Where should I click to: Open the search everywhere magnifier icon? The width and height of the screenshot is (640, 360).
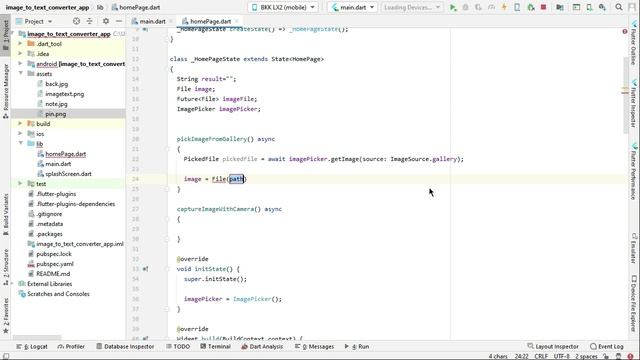tap(619, 7)
